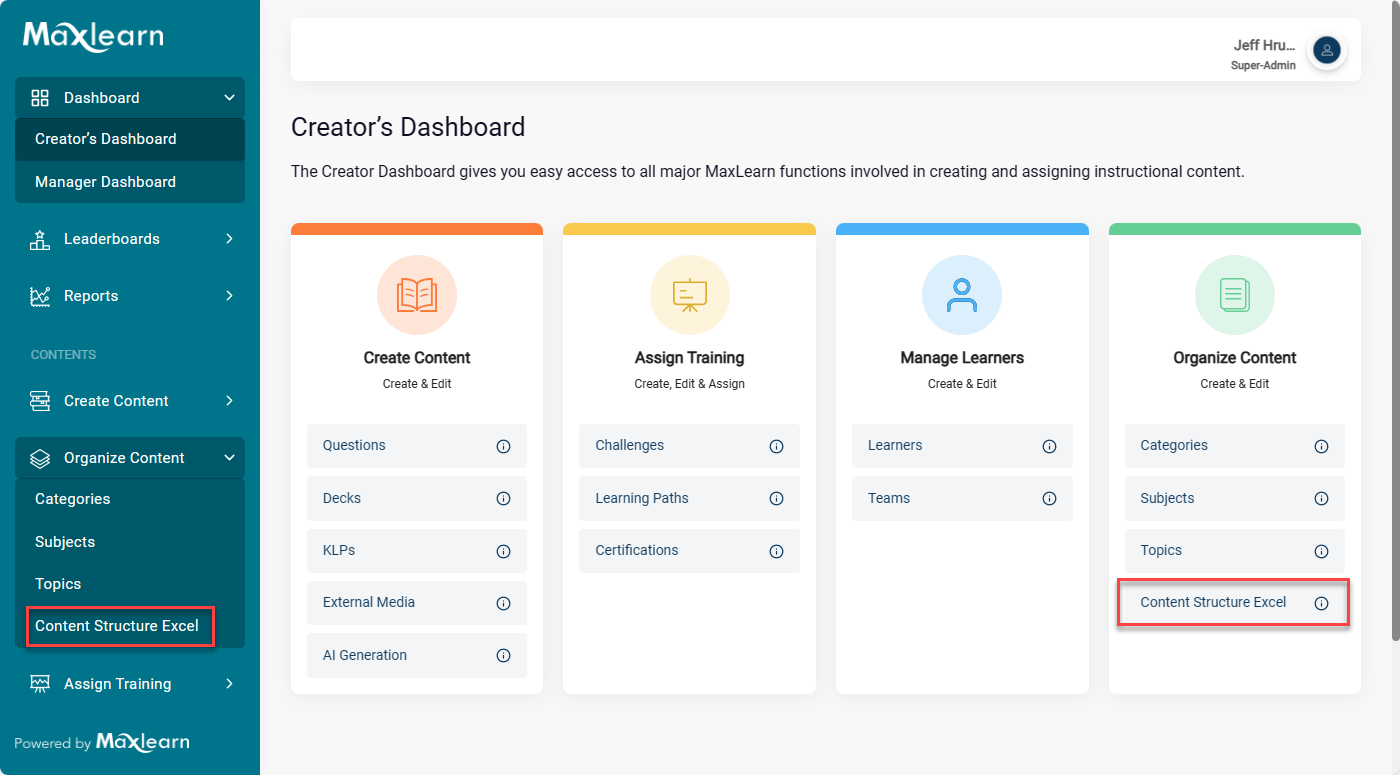
Task: Click info icon next to AI Generation
Action: pos(503,656)
